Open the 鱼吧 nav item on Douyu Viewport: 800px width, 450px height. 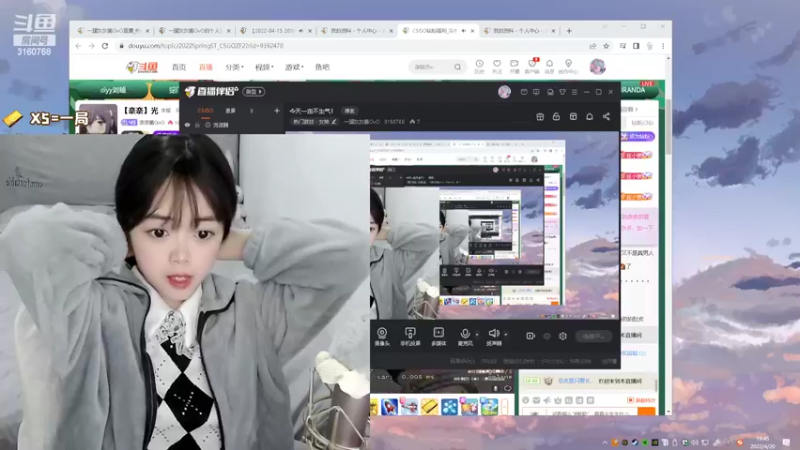tap(322, 67)
